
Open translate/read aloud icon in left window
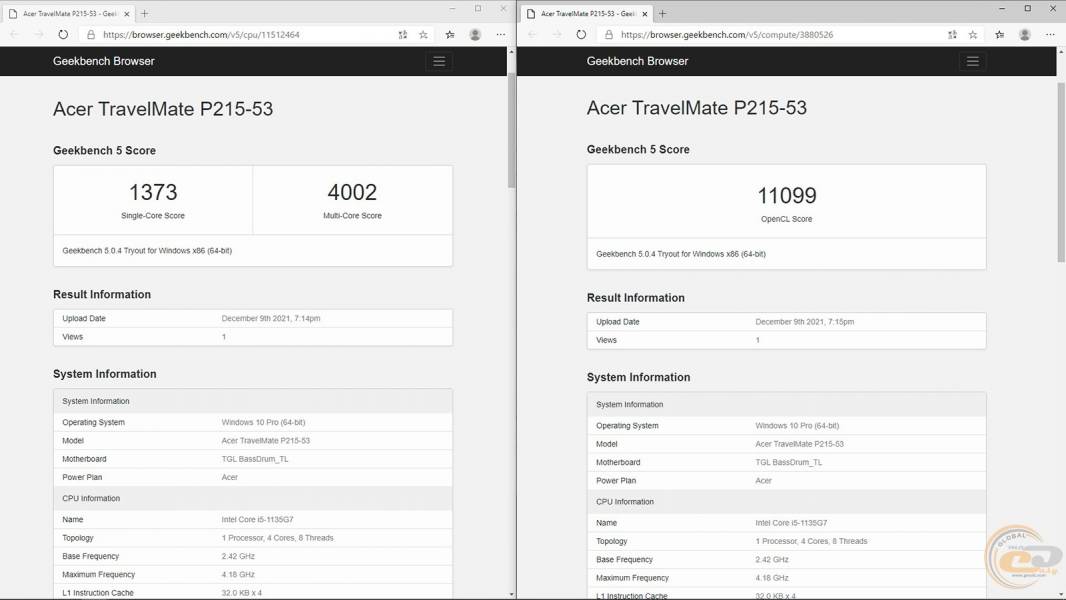pyautogui.click(x=403, y=35)
